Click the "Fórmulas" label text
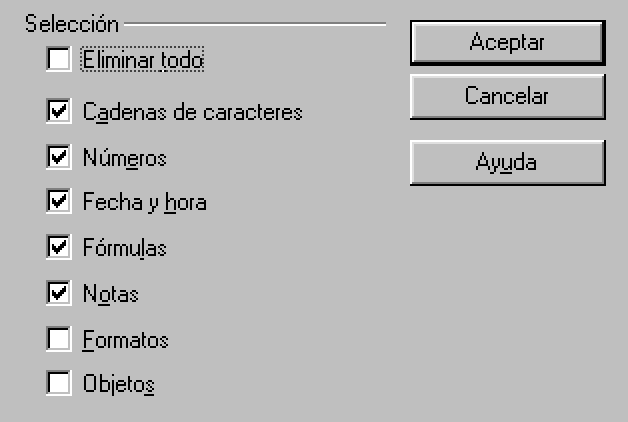This screenshot has width=628, height=422. click(124, 248)
